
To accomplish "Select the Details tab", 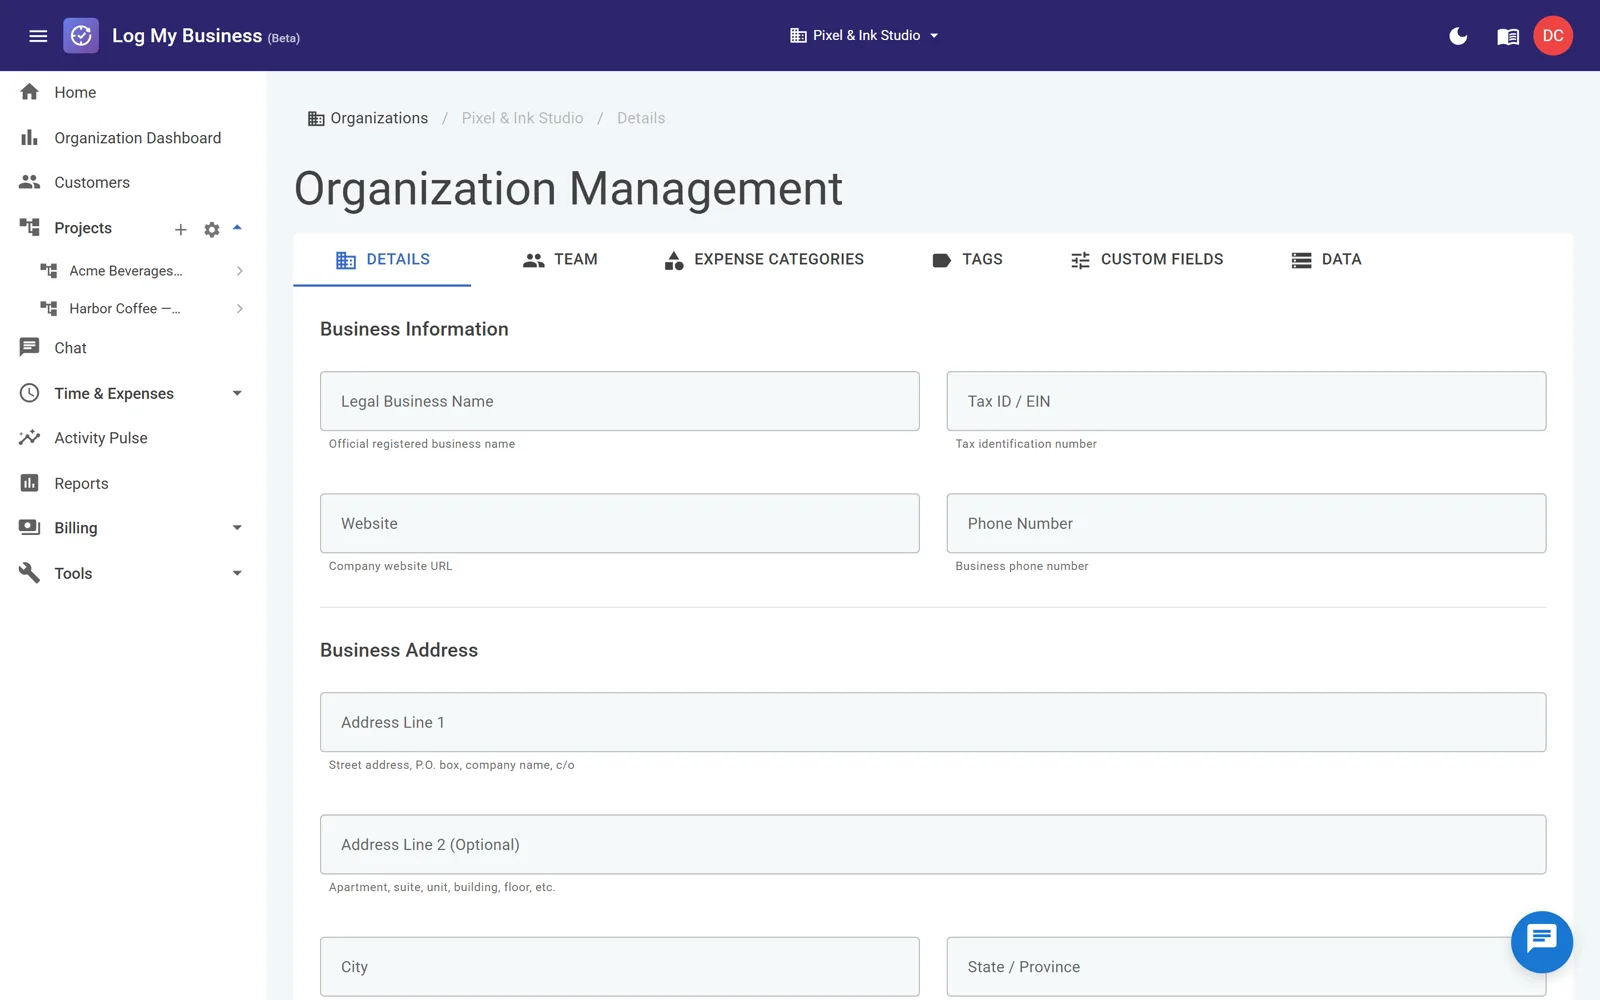I will point(382,260).
